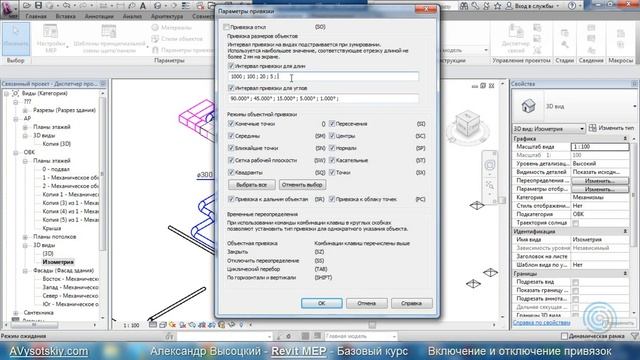This screenshot has width=640, height=360.
Task: Open the 'Главная модель' workset dropdown in status bar
Action: (x=361, y=336)
